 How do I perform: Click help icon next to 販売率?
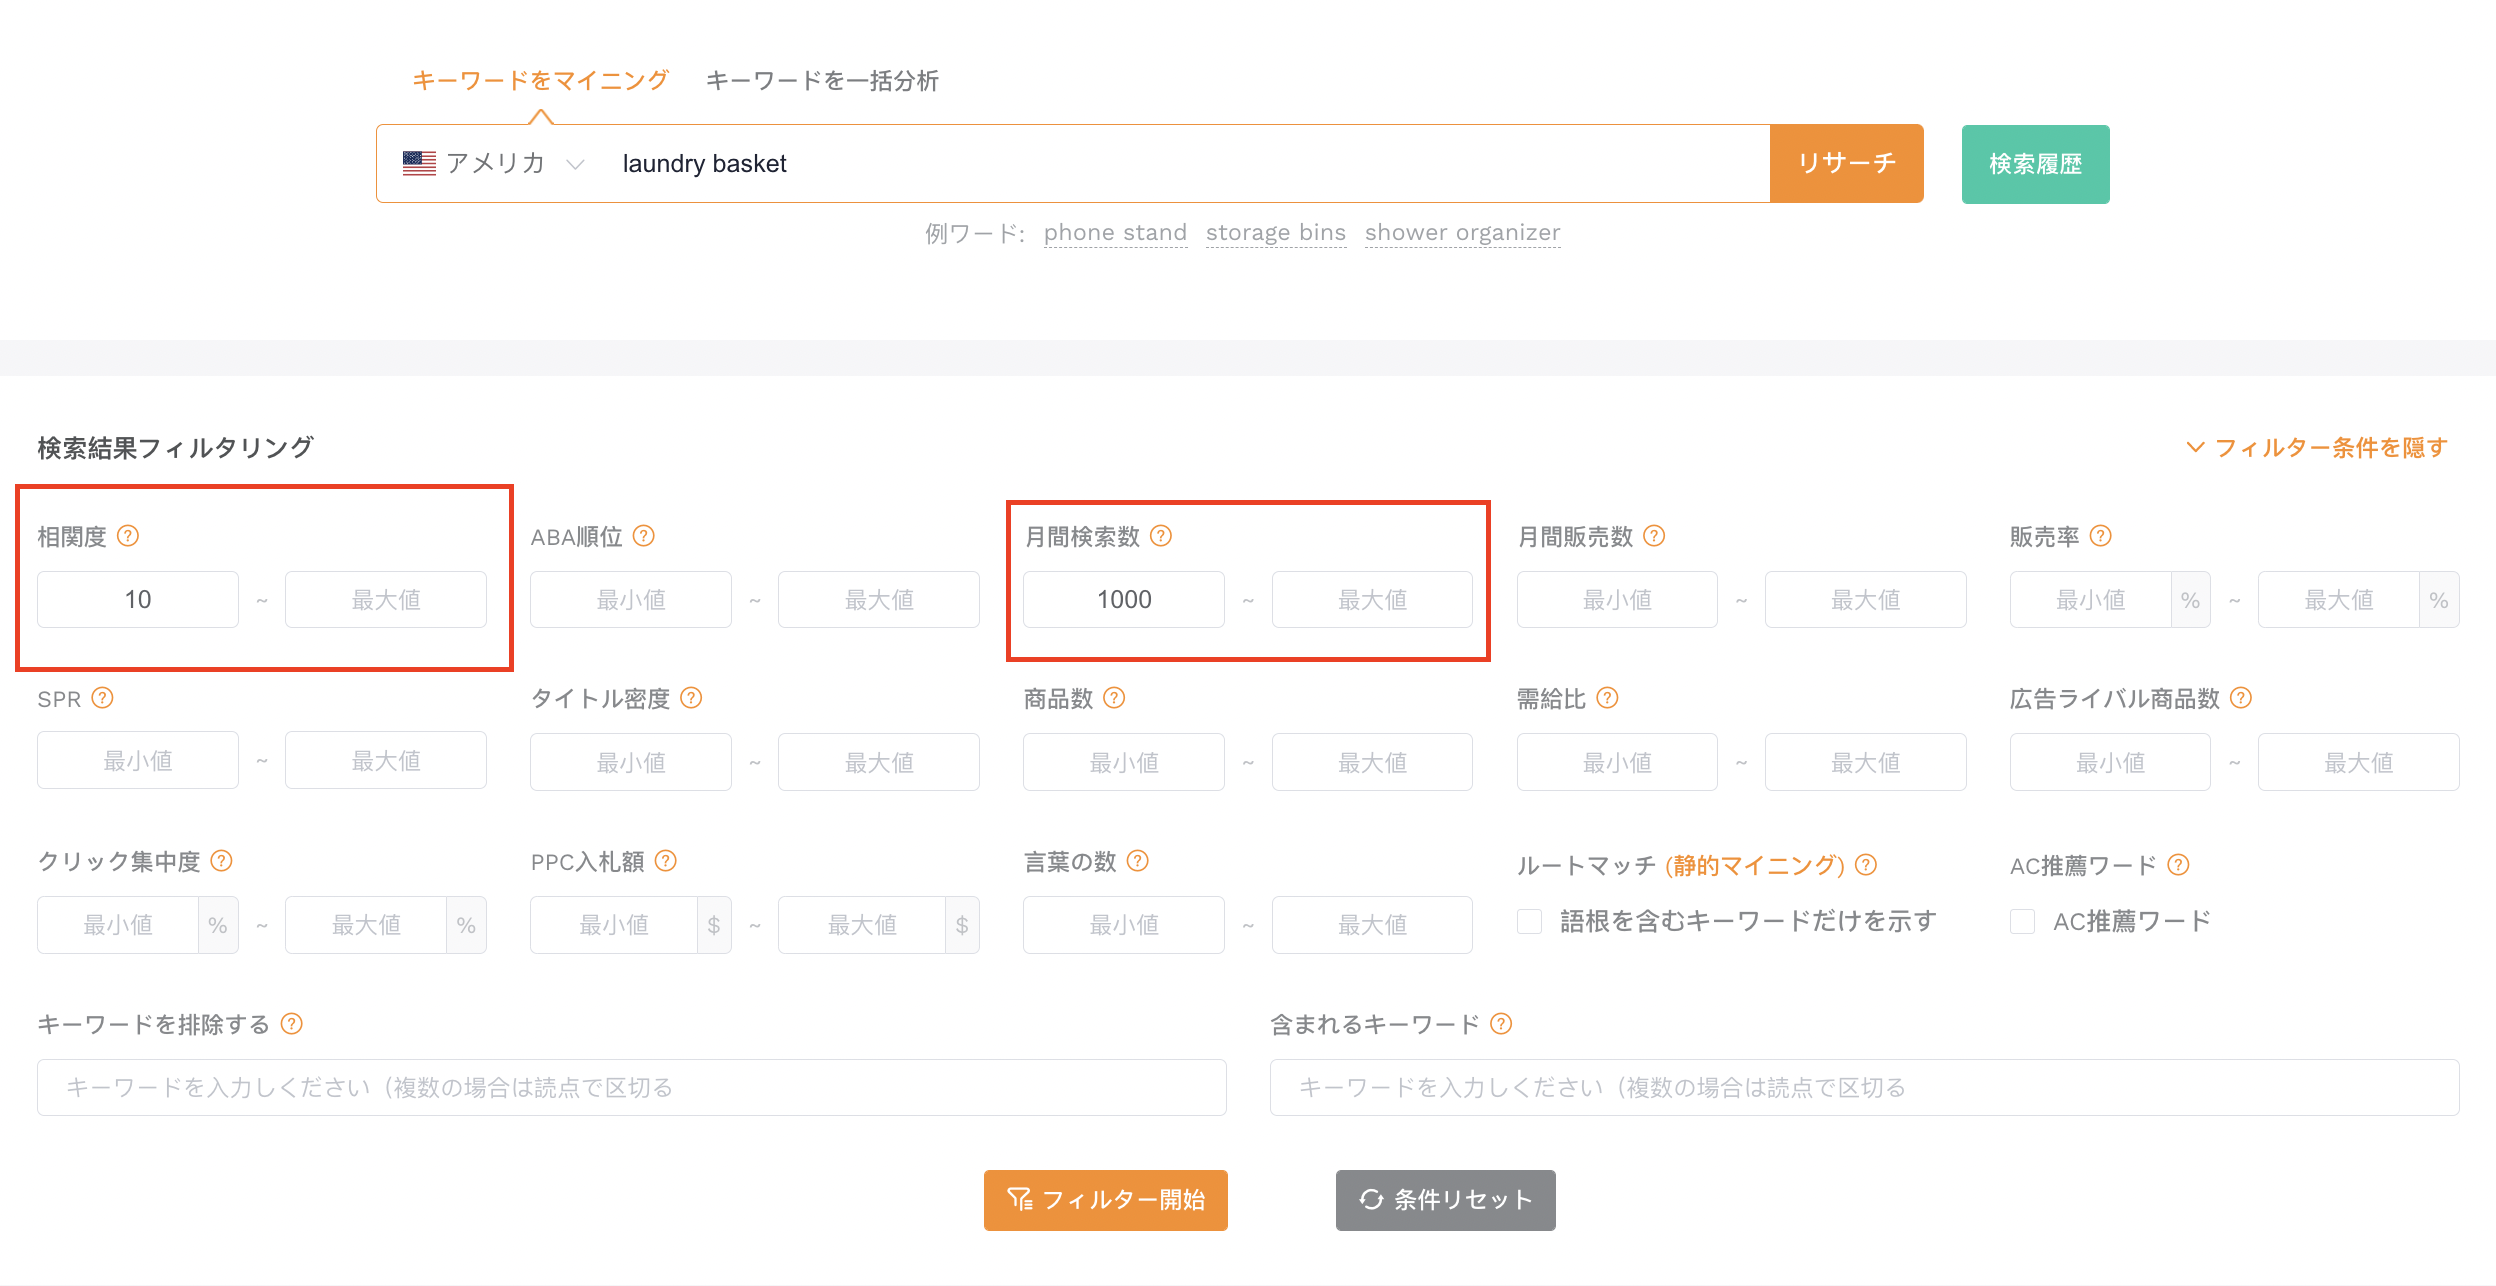coord(2101,536)
